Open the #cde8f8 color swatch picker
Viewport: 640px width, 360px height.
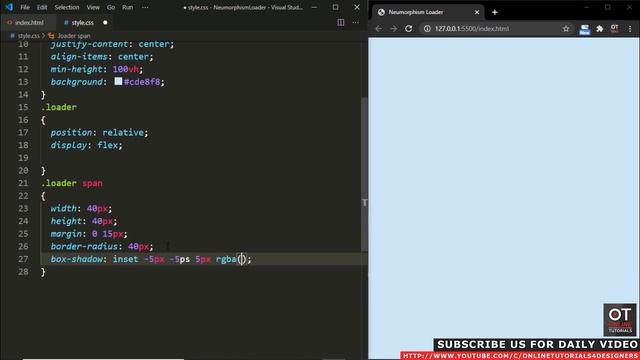118,81
